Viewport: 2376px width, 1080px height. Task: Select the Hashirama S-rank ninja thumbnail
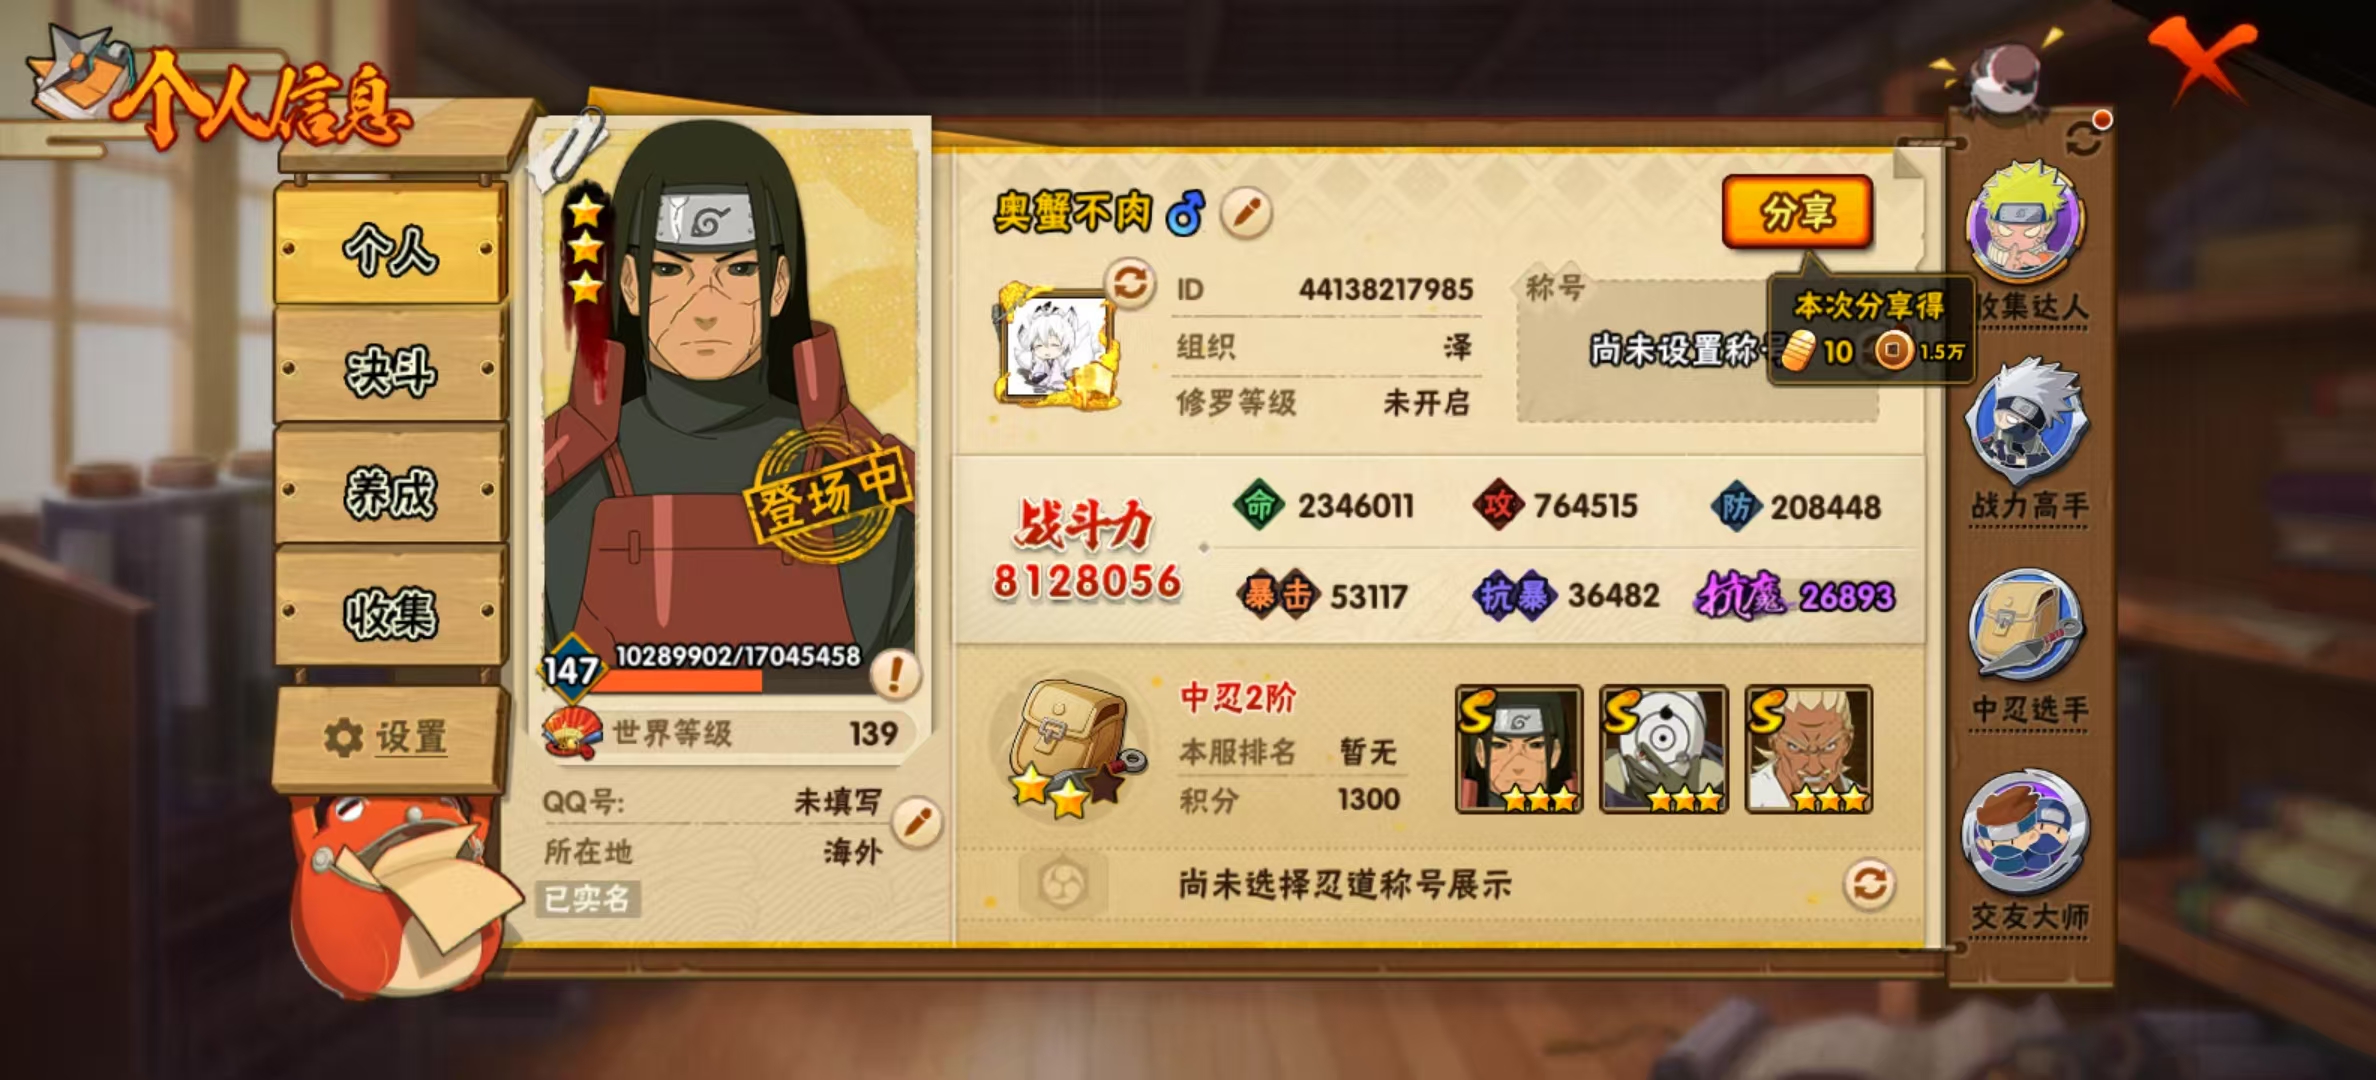(x=1518, y=749)
